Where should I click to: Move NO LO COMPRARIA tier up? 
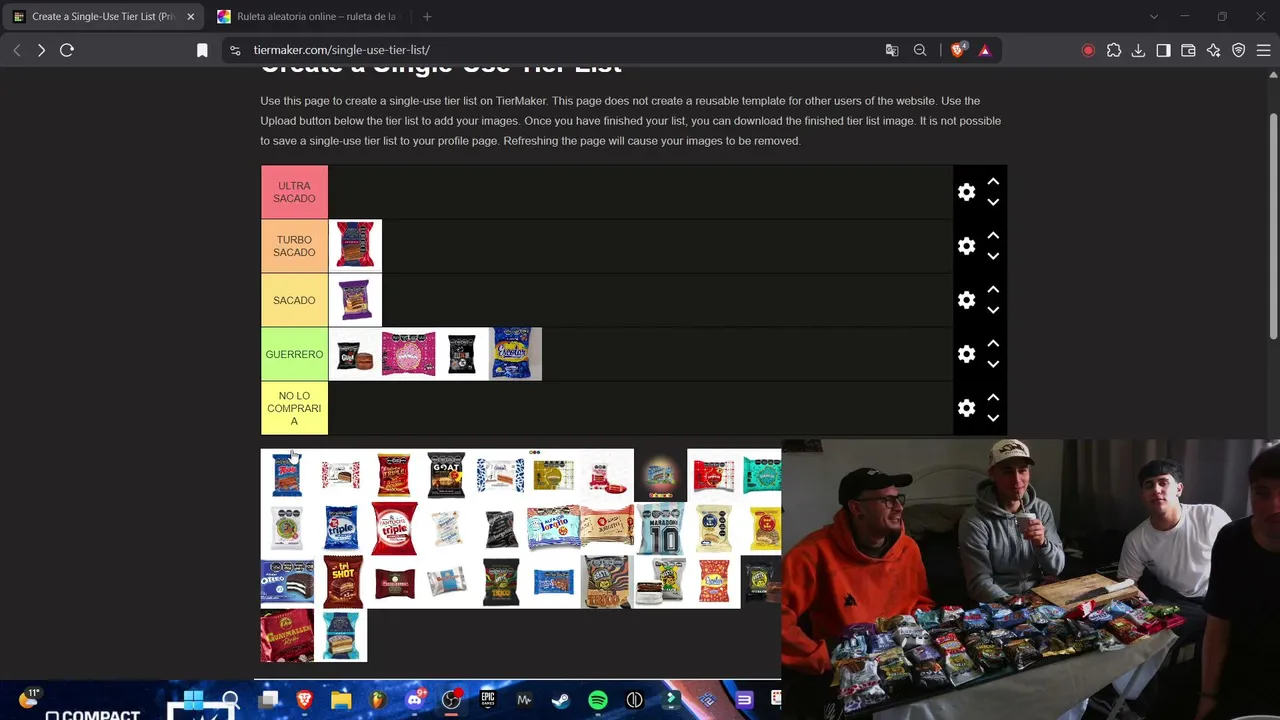pyautogui.click(x=993, y=398)
